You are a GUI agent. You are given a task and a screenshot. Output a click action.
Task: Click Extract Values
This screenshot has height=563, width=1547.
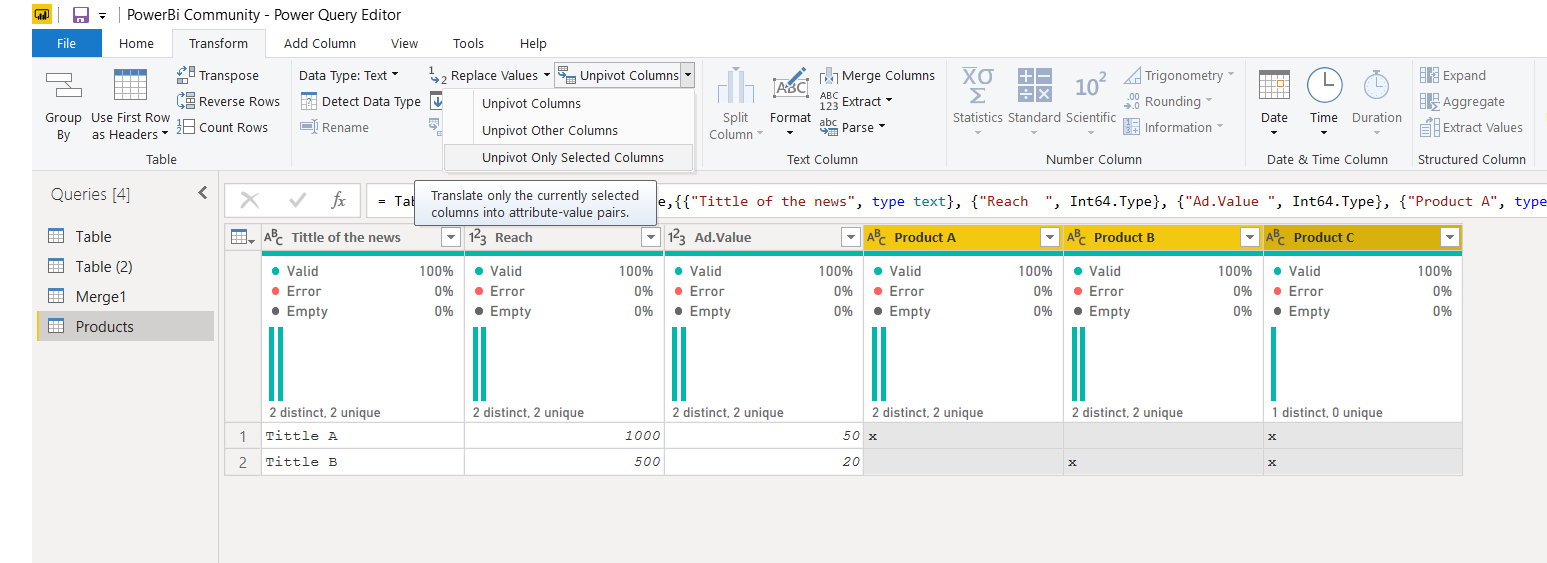1471,127
